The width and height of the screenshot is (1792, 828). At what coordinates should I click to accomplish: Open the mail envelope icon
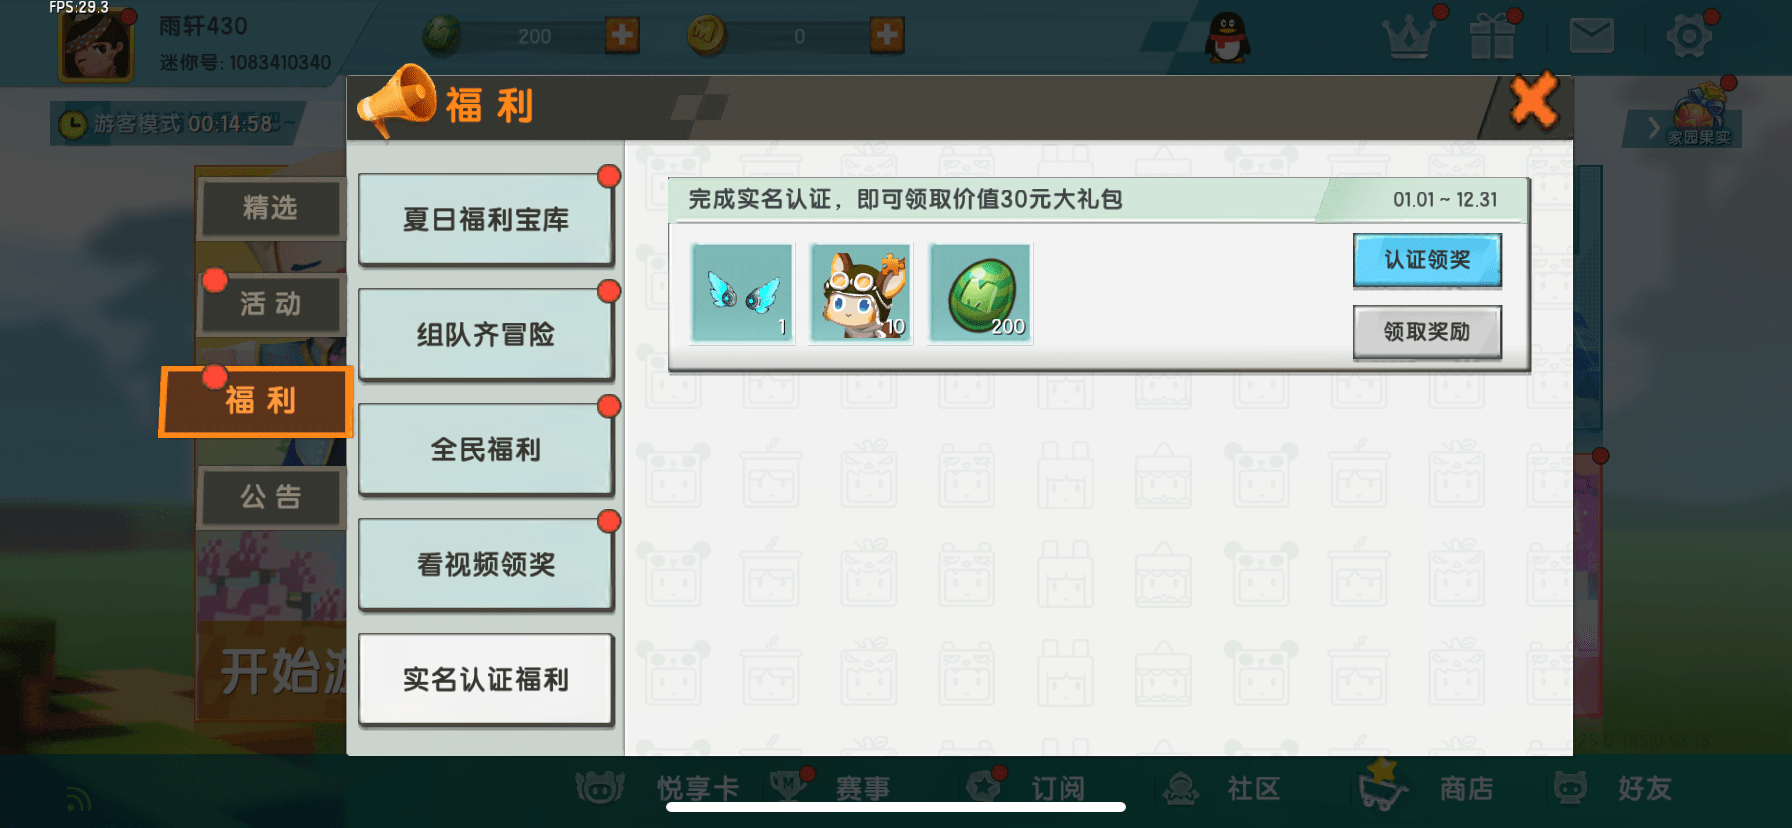coord(1591,36)
